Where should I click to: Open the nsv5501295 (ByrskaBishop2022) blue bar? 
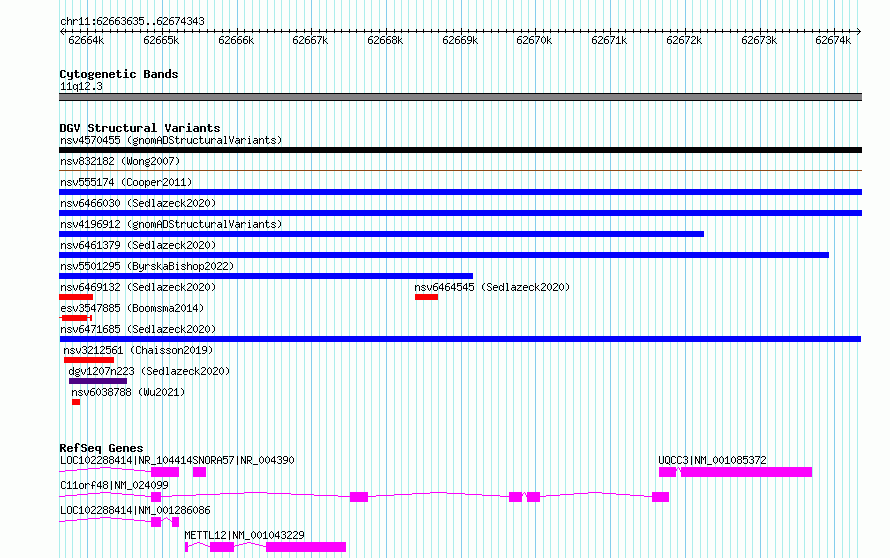coord(266,276)
